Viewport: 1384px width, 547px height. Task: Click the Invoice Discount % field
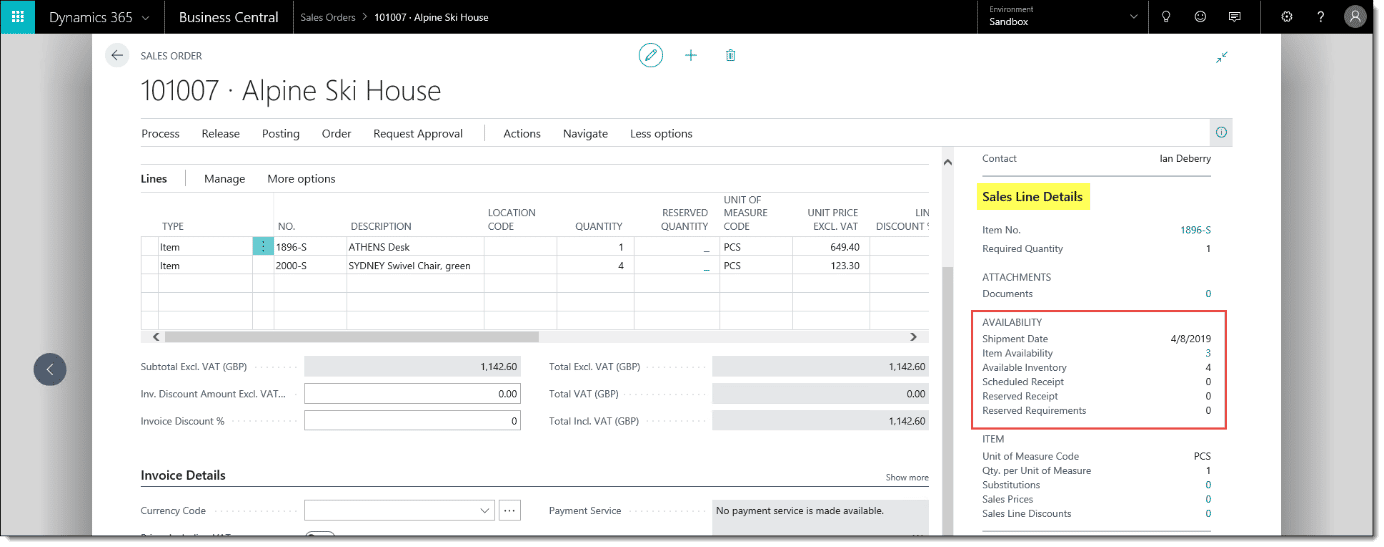(412, 421)
